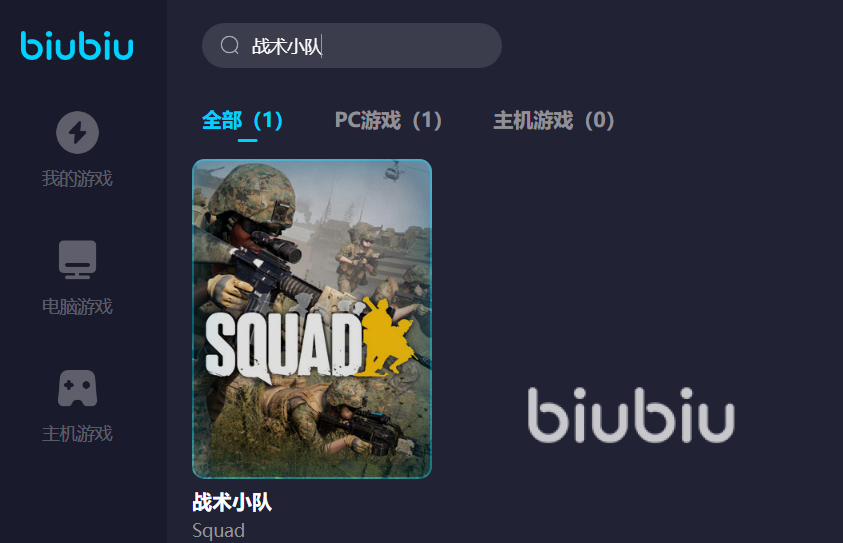
Task: Click the magnifier search icon
Action: coord(230,45)
